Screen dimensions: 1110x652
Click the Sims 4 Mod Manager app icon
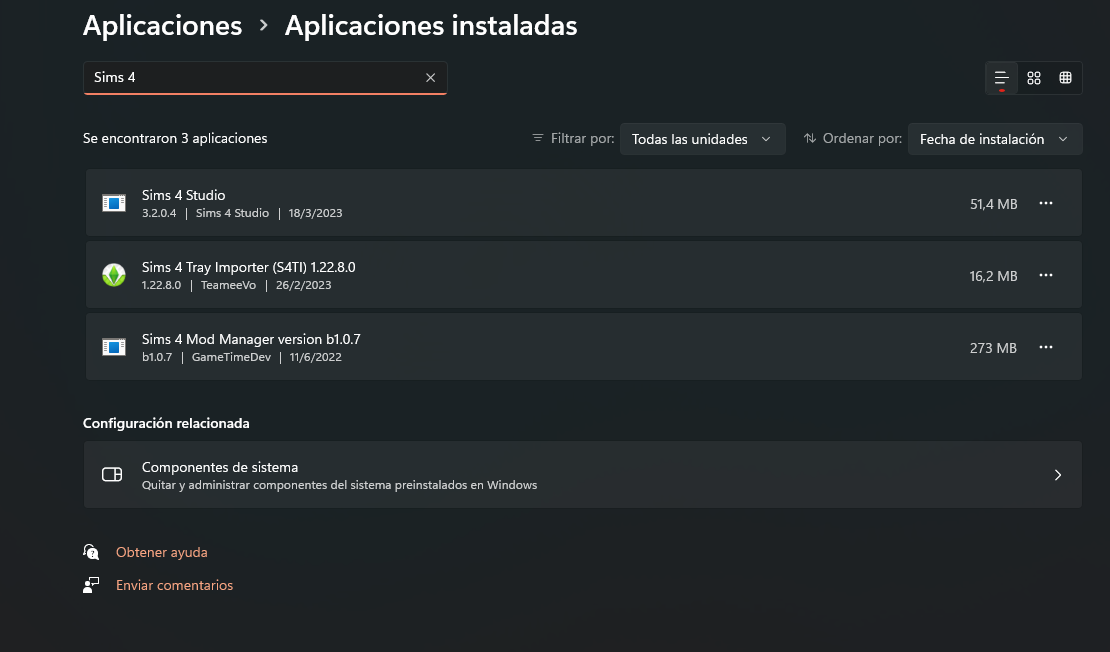tap(113, 347)
